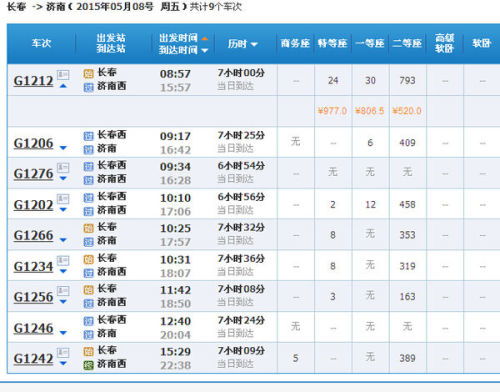Screen dimensions: 500x392
Task: Open ID card icon beside G1234
Action: 63,260
